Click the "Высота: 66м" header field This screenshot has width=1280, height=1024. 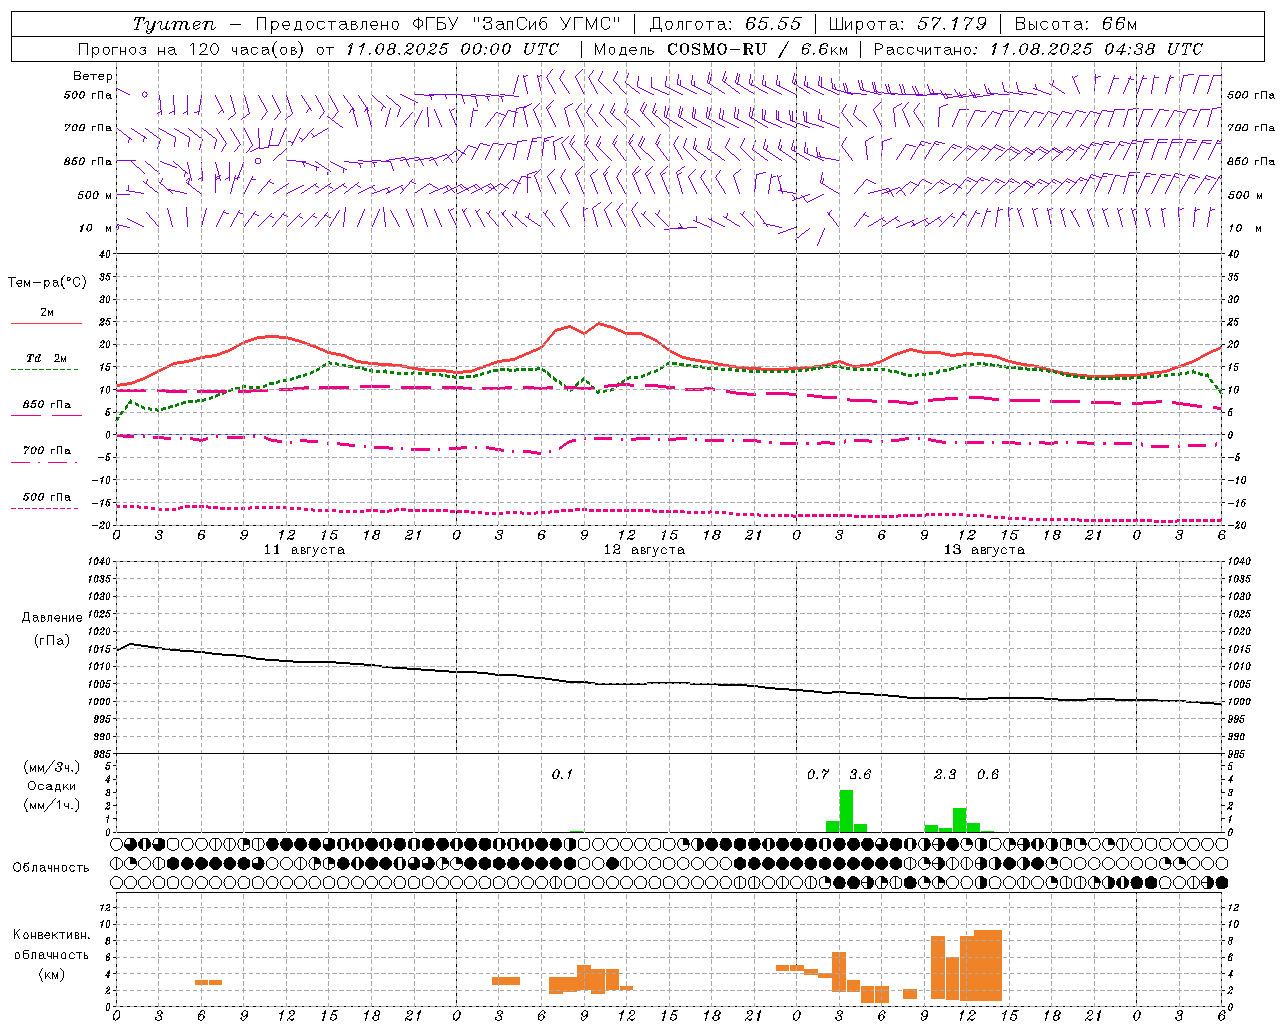click(x=1075, y=24)
